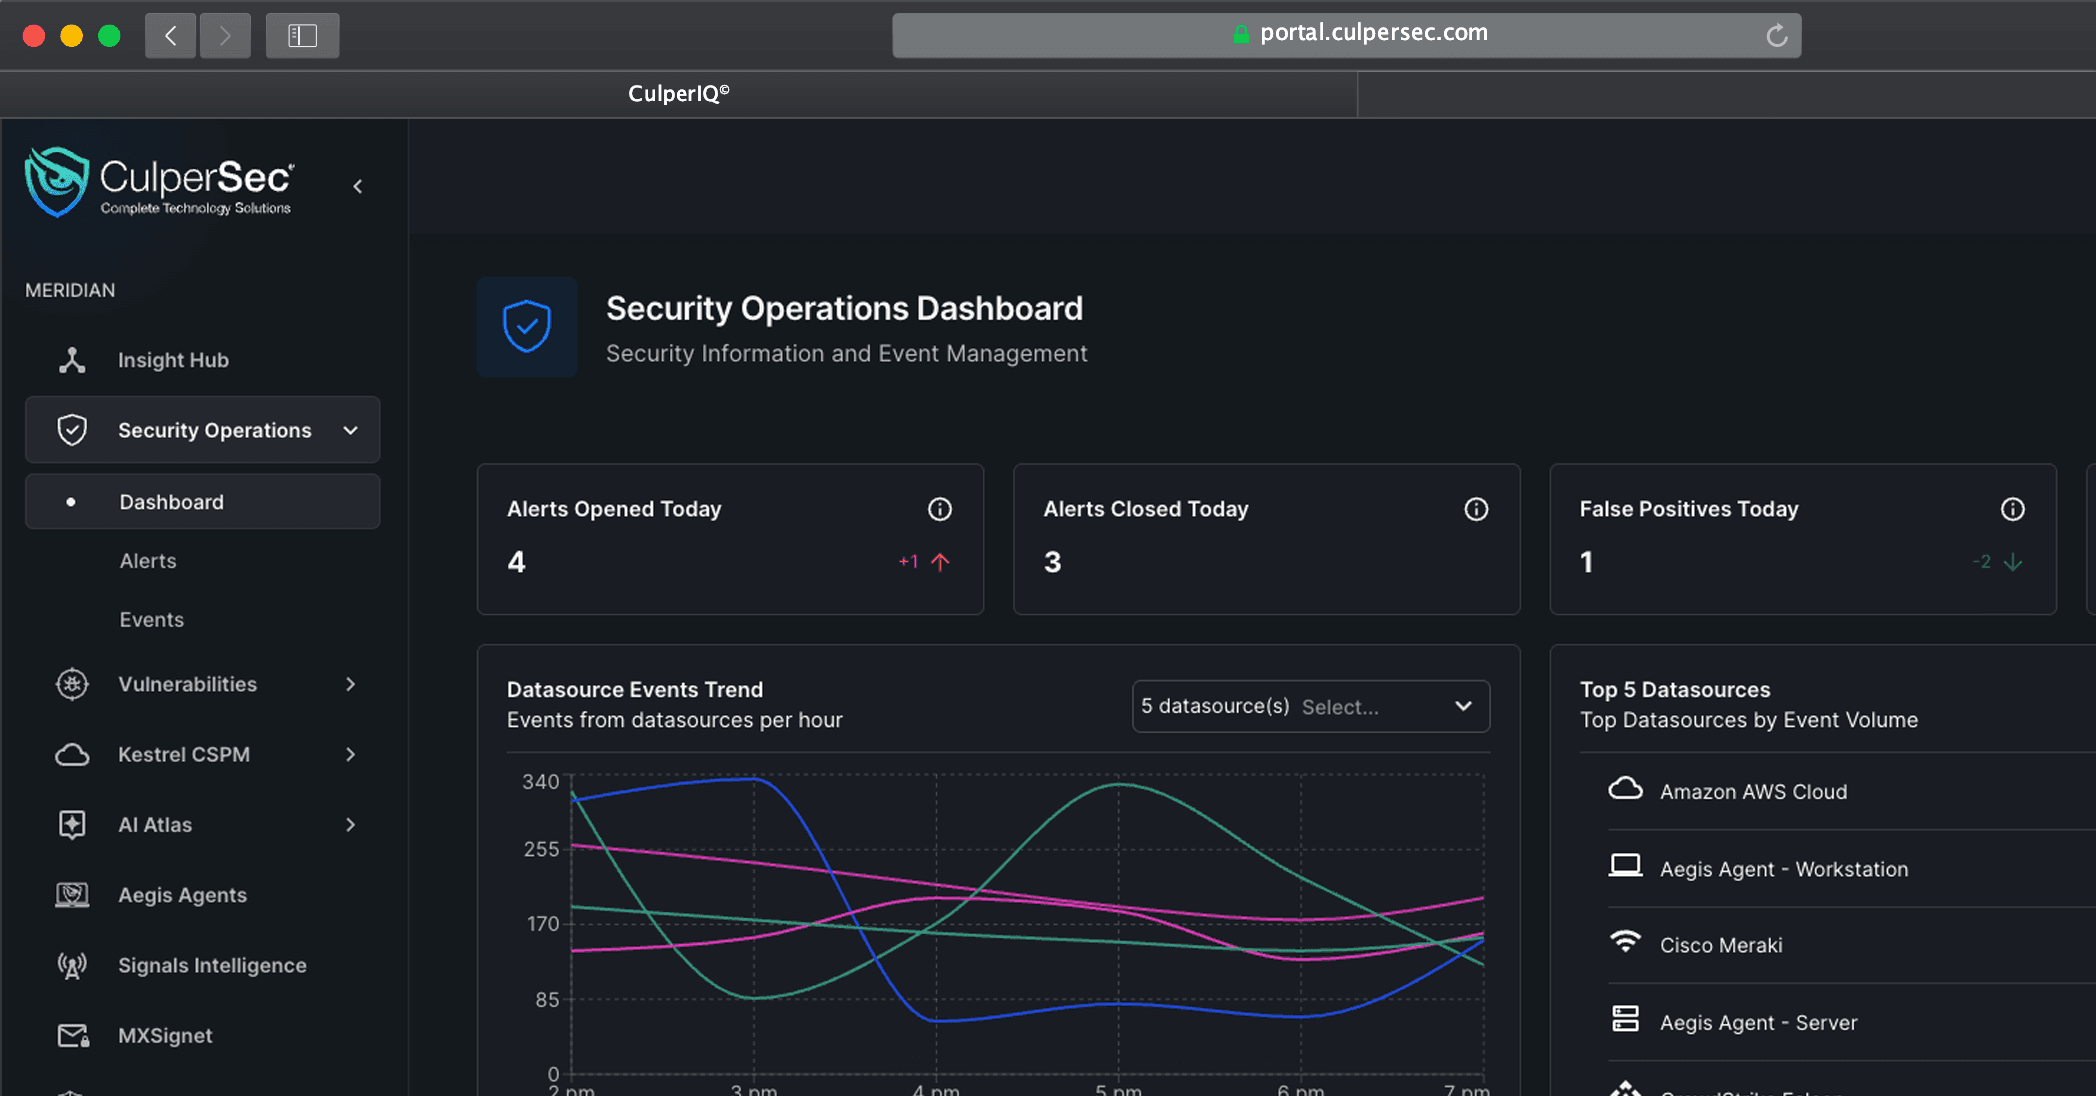Click the Cisco Meraki wifi icon

(x=1626, y=942)
